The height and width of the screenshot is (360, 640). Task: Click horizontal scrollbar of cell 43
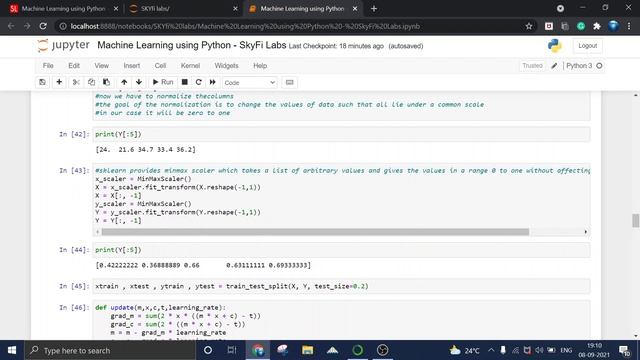coord(315,232)
